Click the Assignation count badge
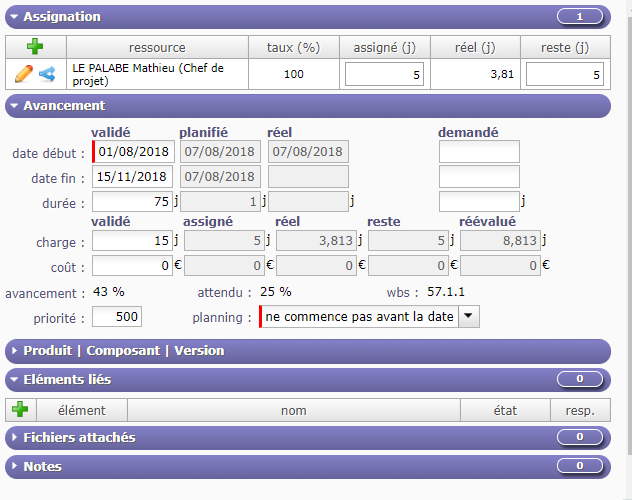The height and width of the screenshot is (500, 632). (x=579, y=17)
